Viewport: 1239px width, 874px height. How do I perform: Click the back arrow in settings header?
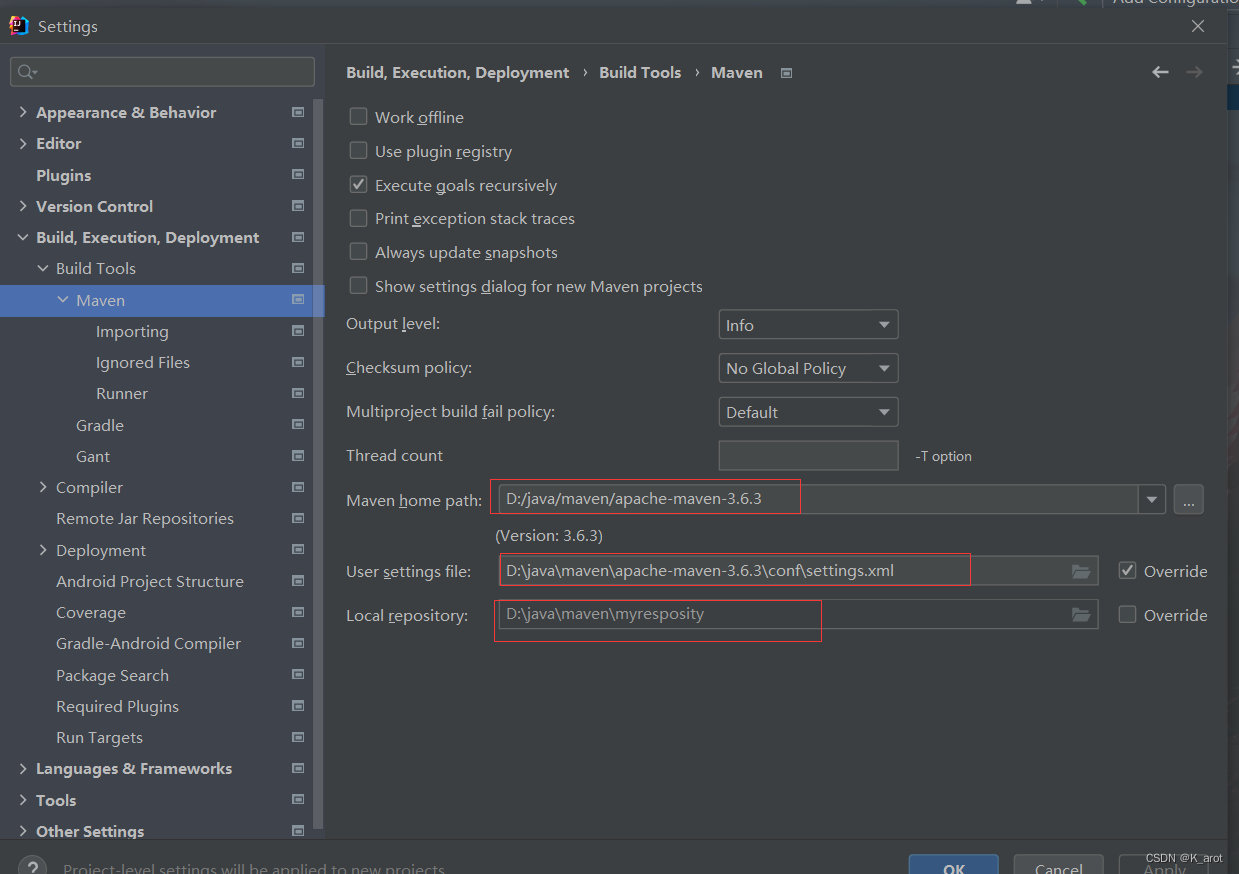(x=1160, y=72)
